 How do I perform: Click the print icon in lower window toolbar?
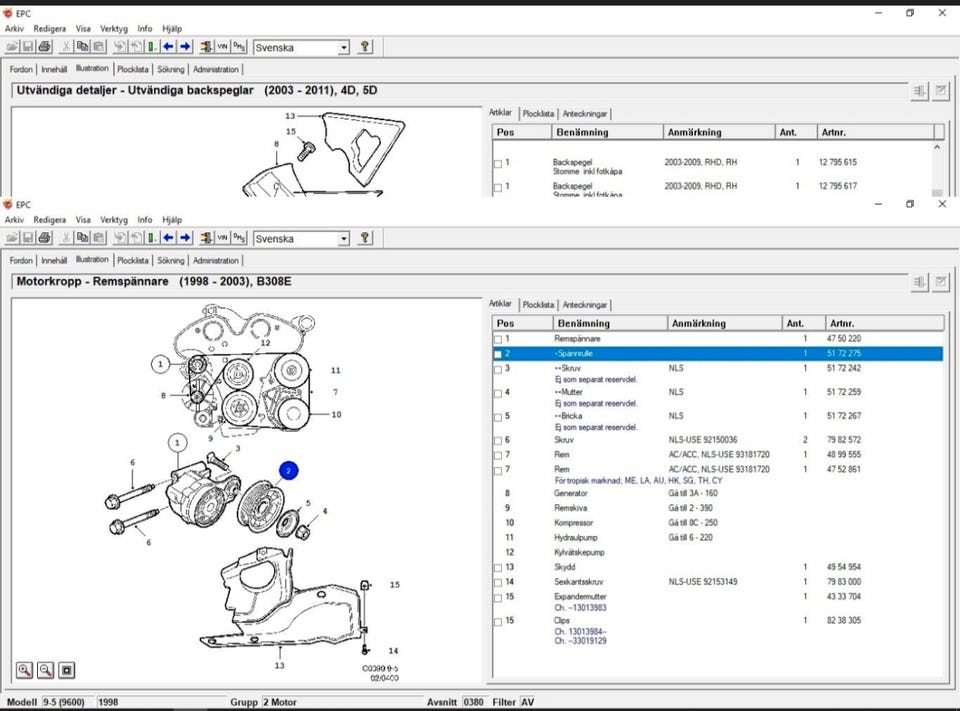(44, 239)
